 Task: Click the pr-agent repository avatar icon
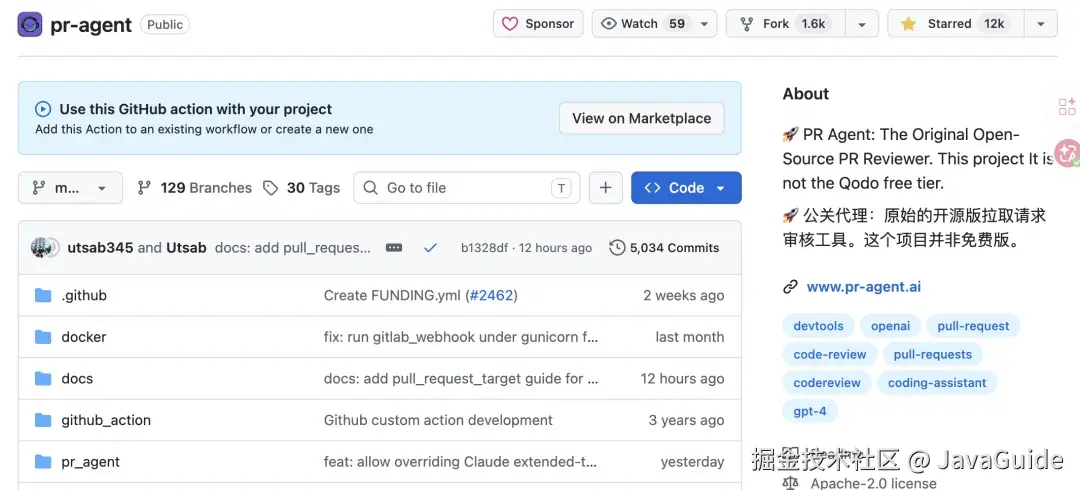click(x=30, y=25)
